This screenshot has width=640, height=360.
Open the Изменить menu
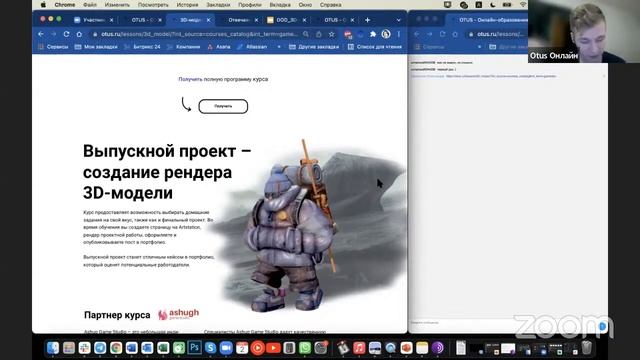(117, 5)
